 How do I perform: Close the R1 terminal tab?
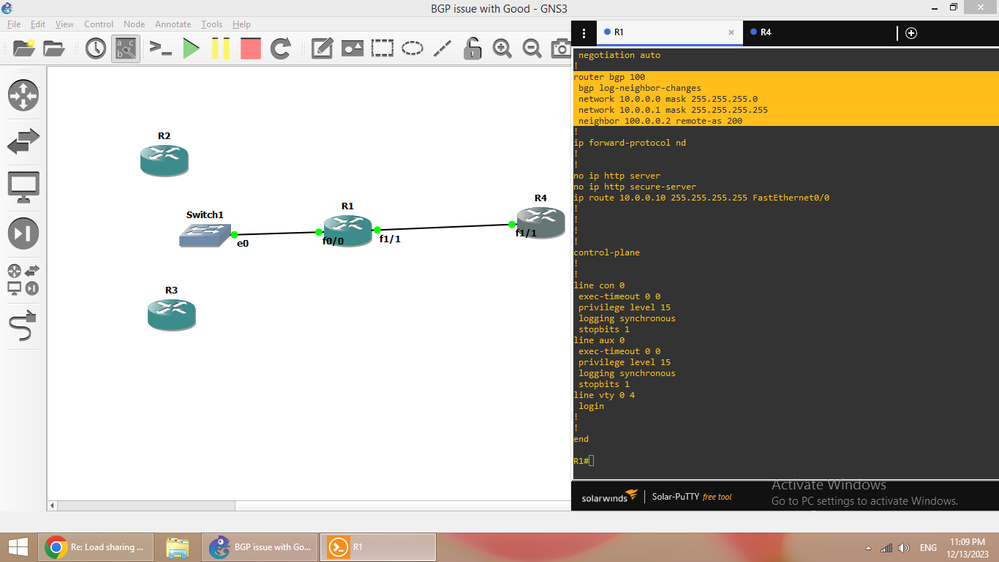point(731,32)
